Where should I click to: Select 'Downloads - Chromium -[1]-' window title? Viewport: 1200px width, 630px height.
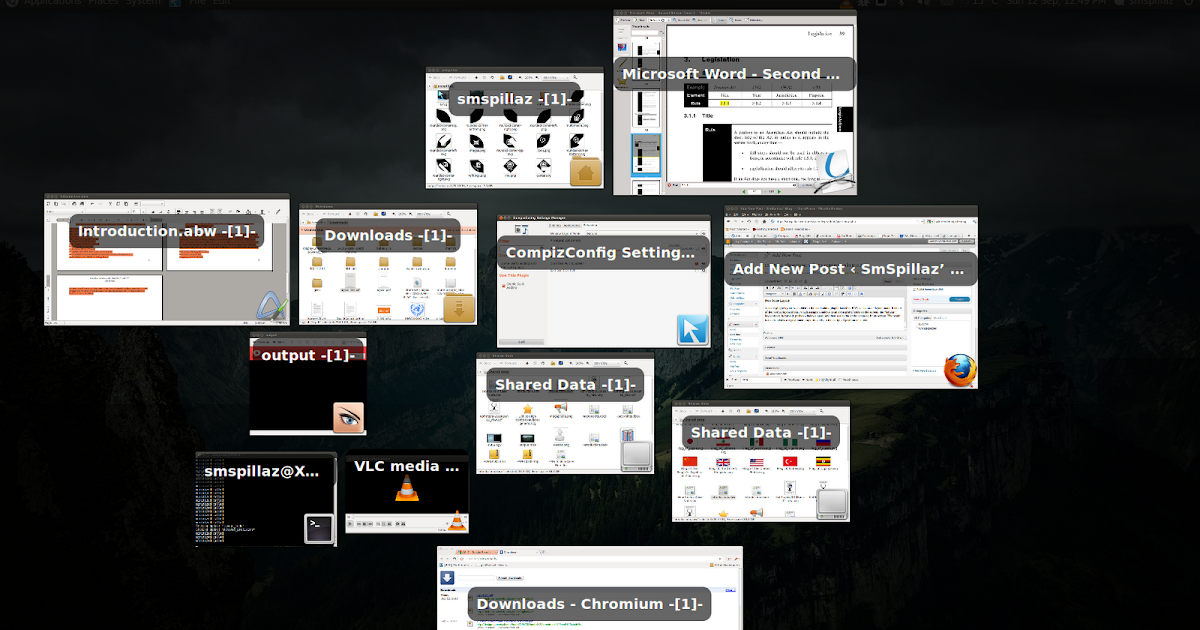pos(590,603)
